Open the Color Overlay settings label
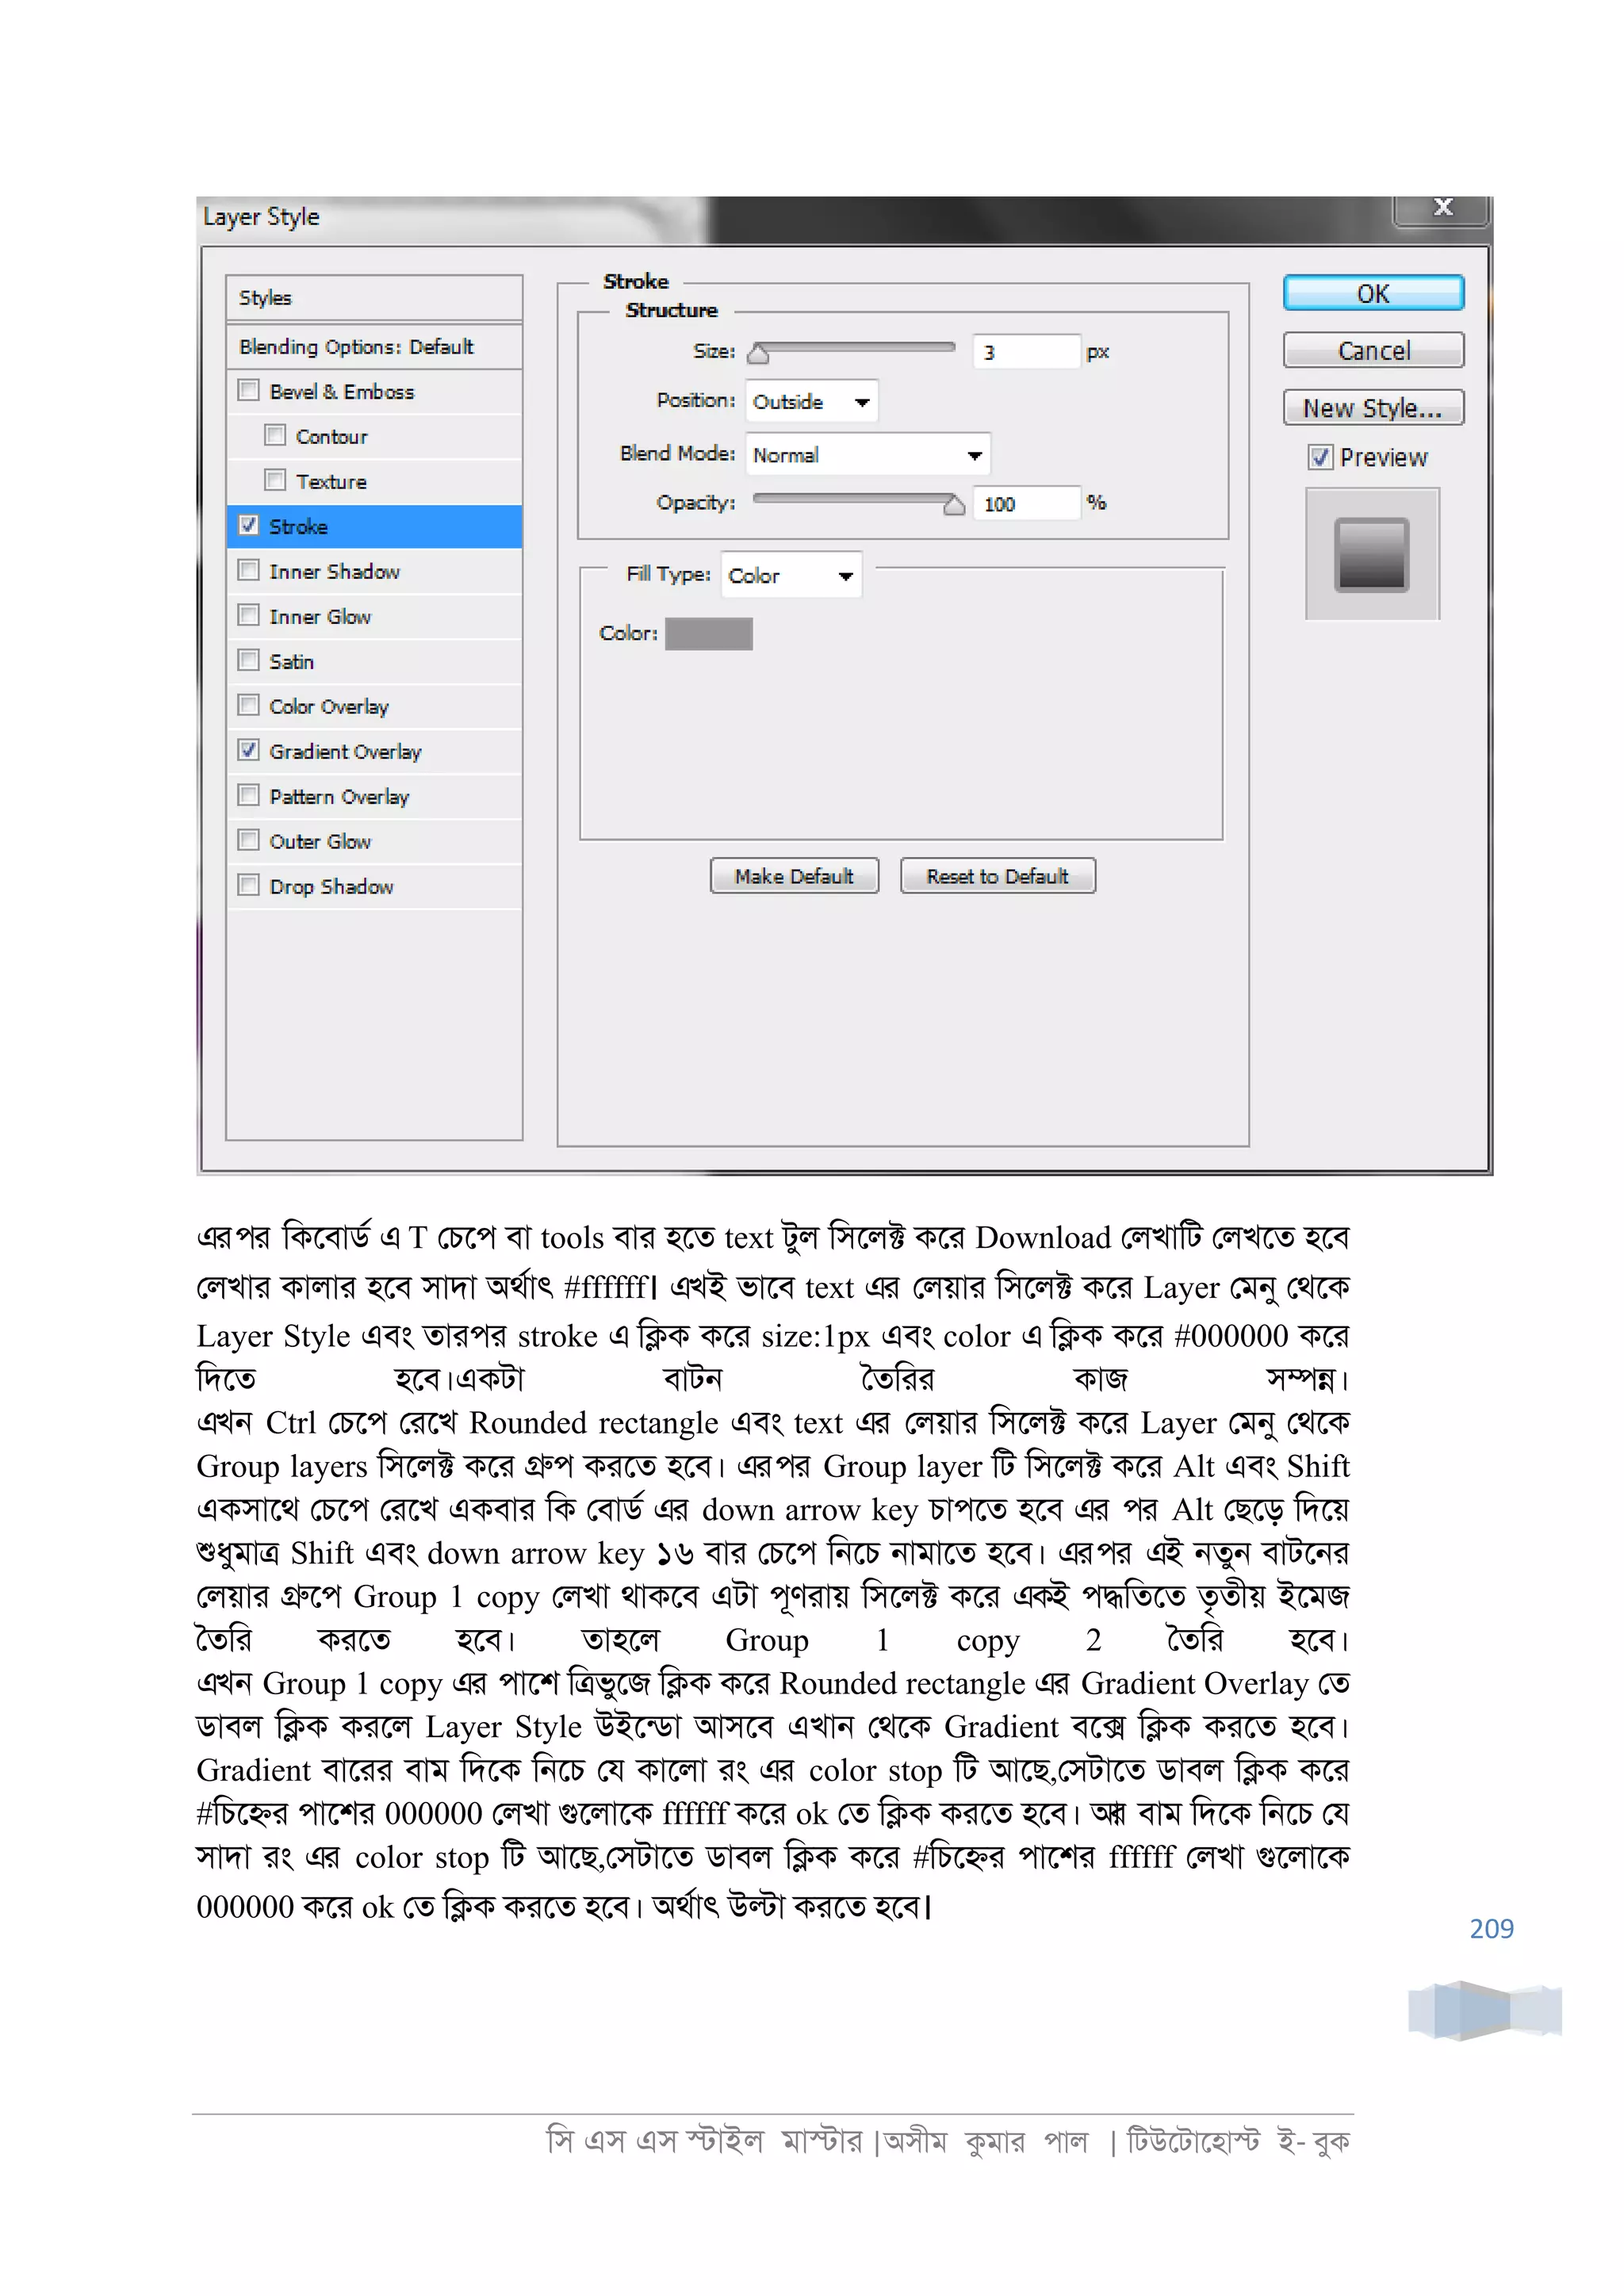The image size is (1624, 2296). pyautogui.click(x=328, y=707)
